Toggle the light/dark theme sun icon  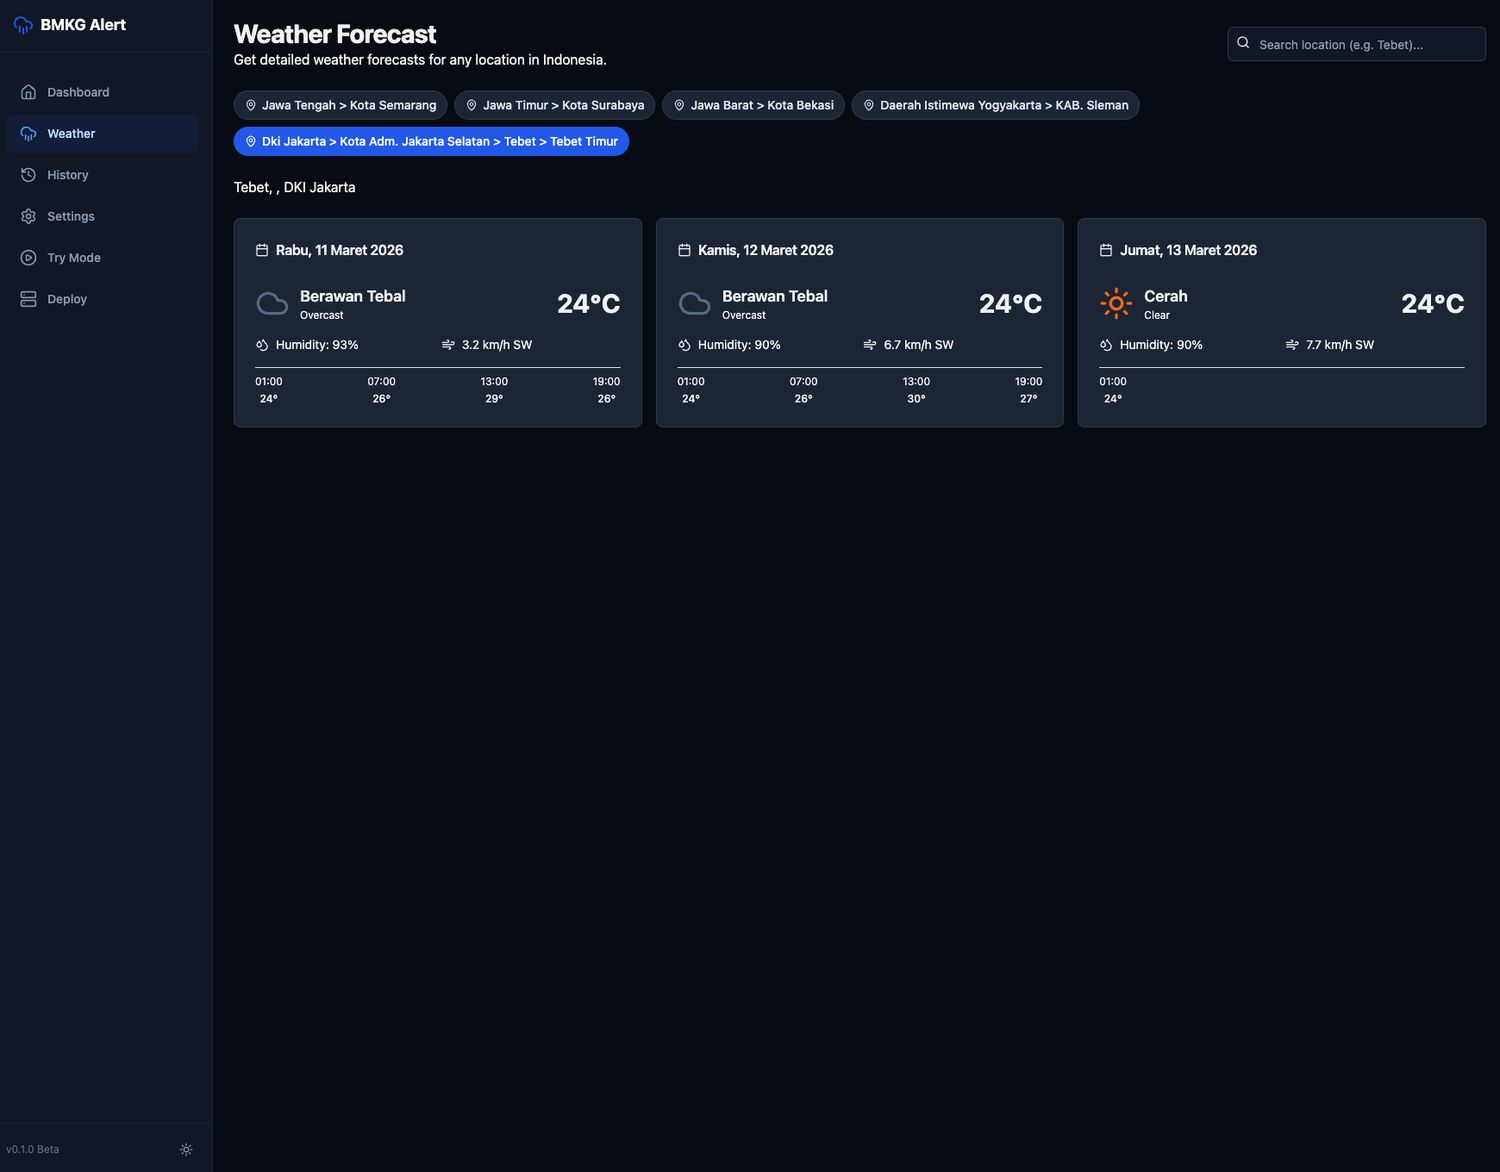tap(186, 1150)
